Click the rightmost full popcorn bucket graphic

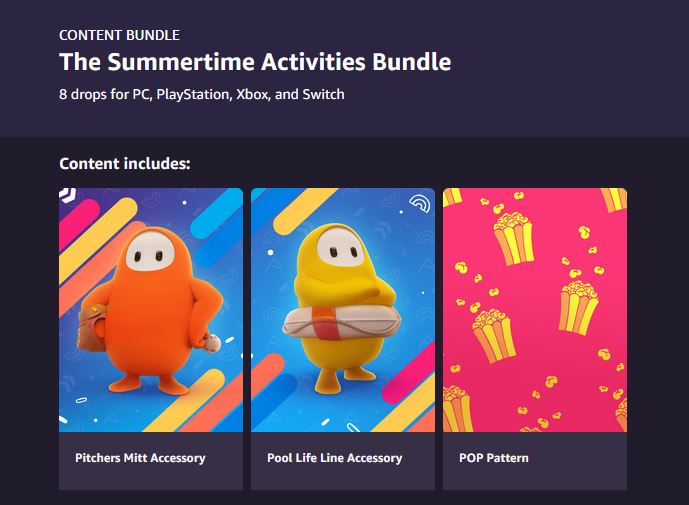pos(578,308)
